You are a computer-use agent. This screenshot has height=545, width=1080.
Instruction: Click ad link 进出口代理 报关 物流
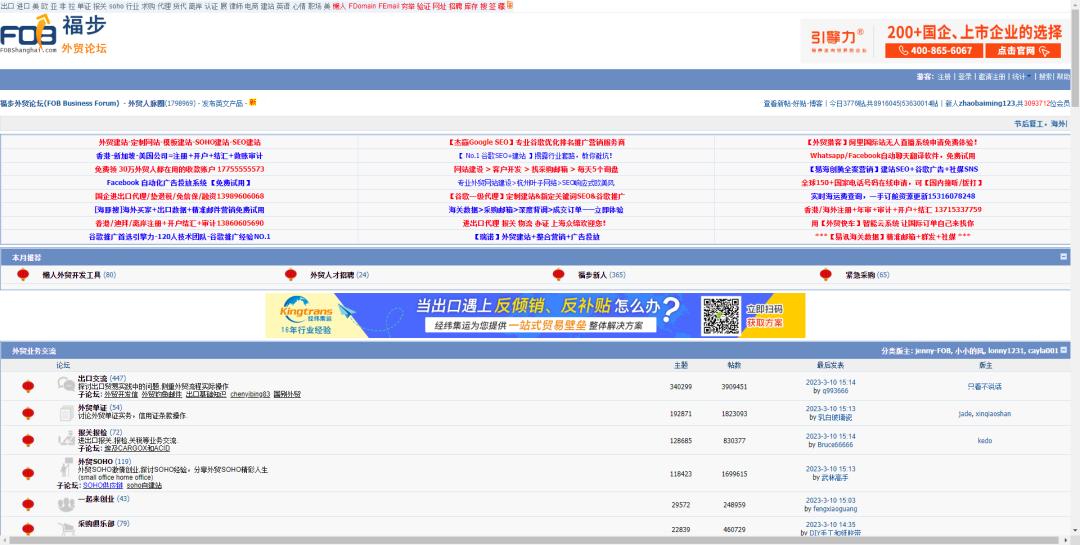click(534, 223)
